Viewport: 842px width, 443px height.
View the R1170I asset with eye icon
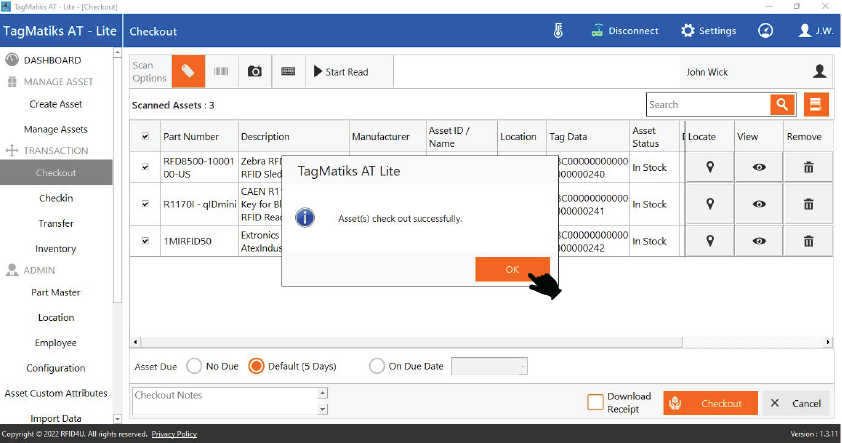pyautogui.click(x=759, y=204)
